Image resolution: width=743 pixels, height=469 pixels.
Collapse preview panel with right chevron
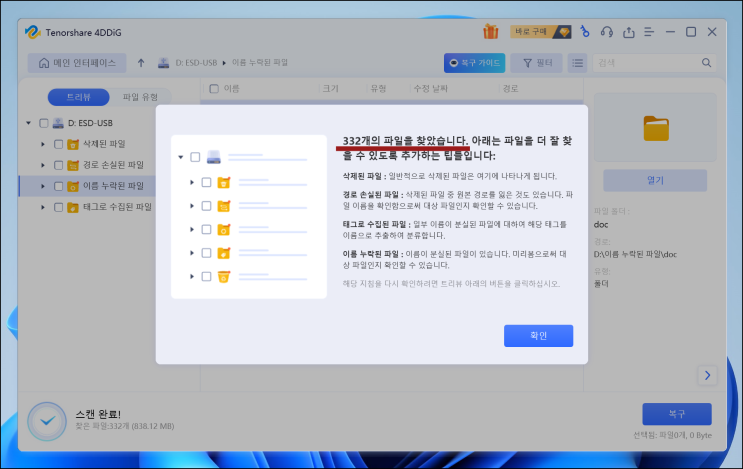707,375
